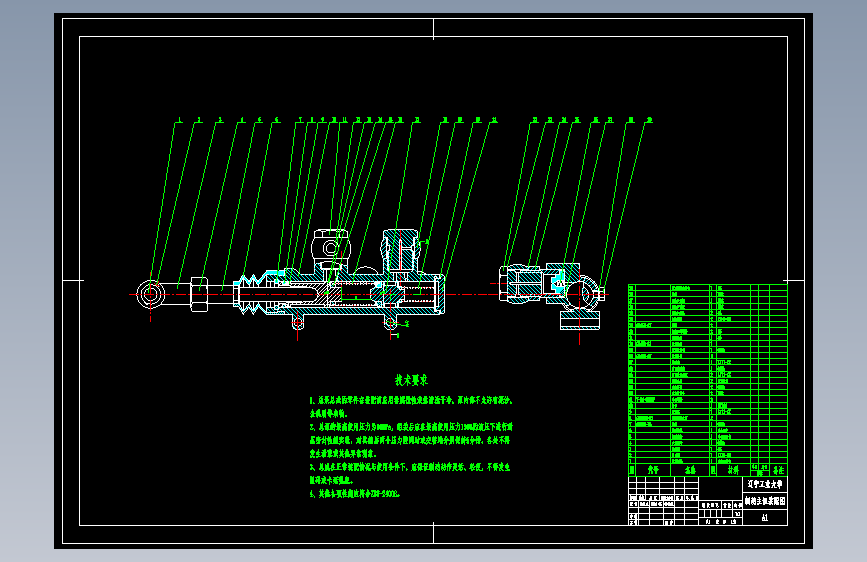Click the hatched outlet fitting on the cylinder top
Screen dimensions: 867x562
pos(400,250)
